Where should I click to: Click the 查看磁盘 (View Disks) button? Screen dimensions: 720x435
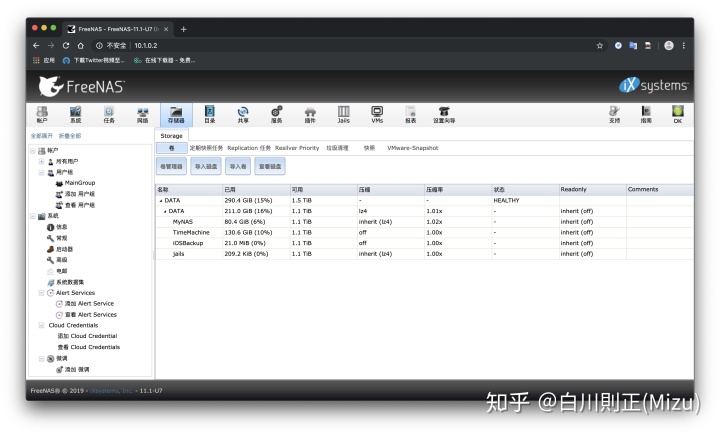(x=270, y=166)
